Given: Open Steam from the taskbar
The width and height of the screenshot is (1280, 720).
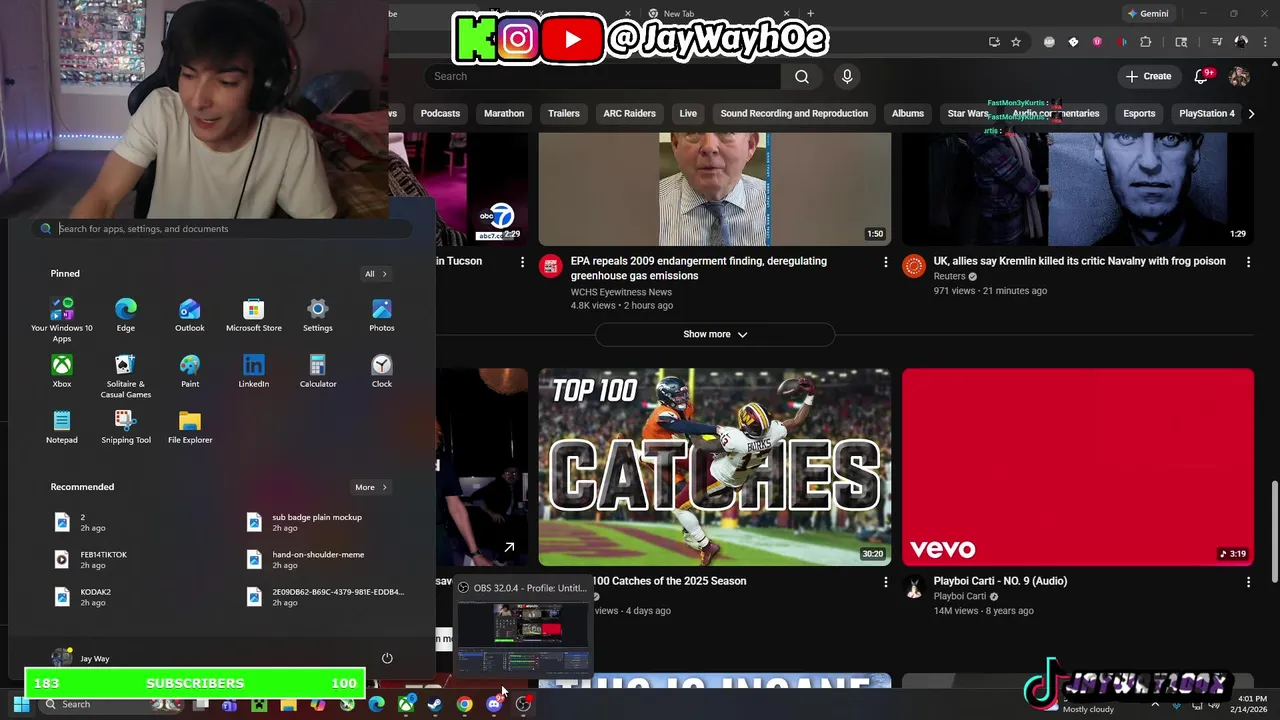Looking at the screenshot, I should (435, 704).
